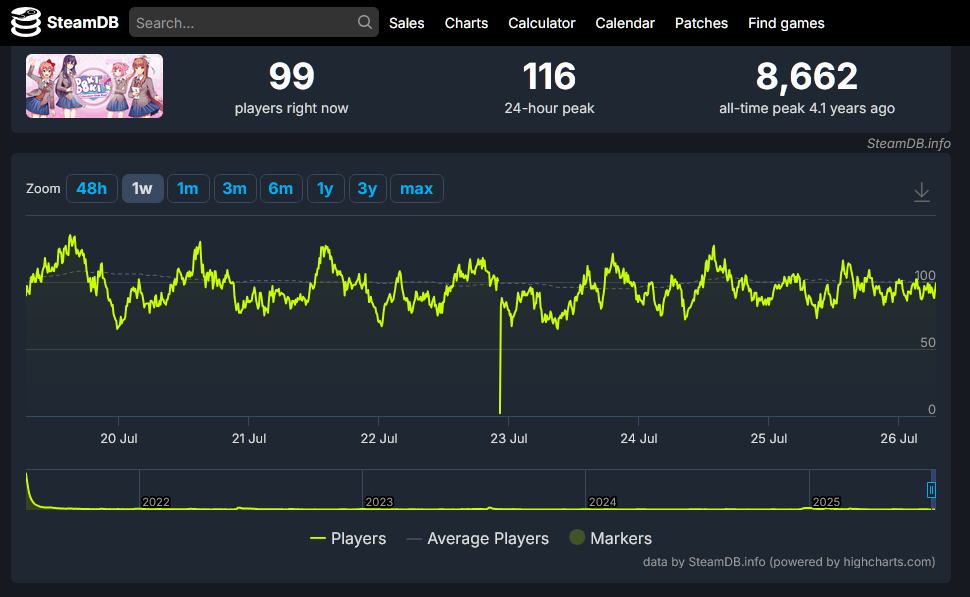
Task: Click the SteamDB logo icon
Action: pyautogui.click(x=26, y=22)
